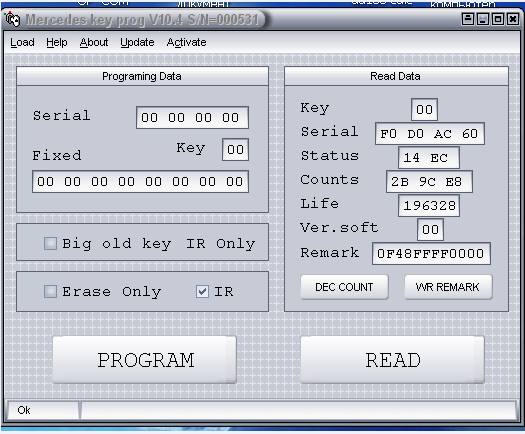Tick the Erase Only checkbox
Viewport: 525px width, 434px height.
[x=50, y=291]
